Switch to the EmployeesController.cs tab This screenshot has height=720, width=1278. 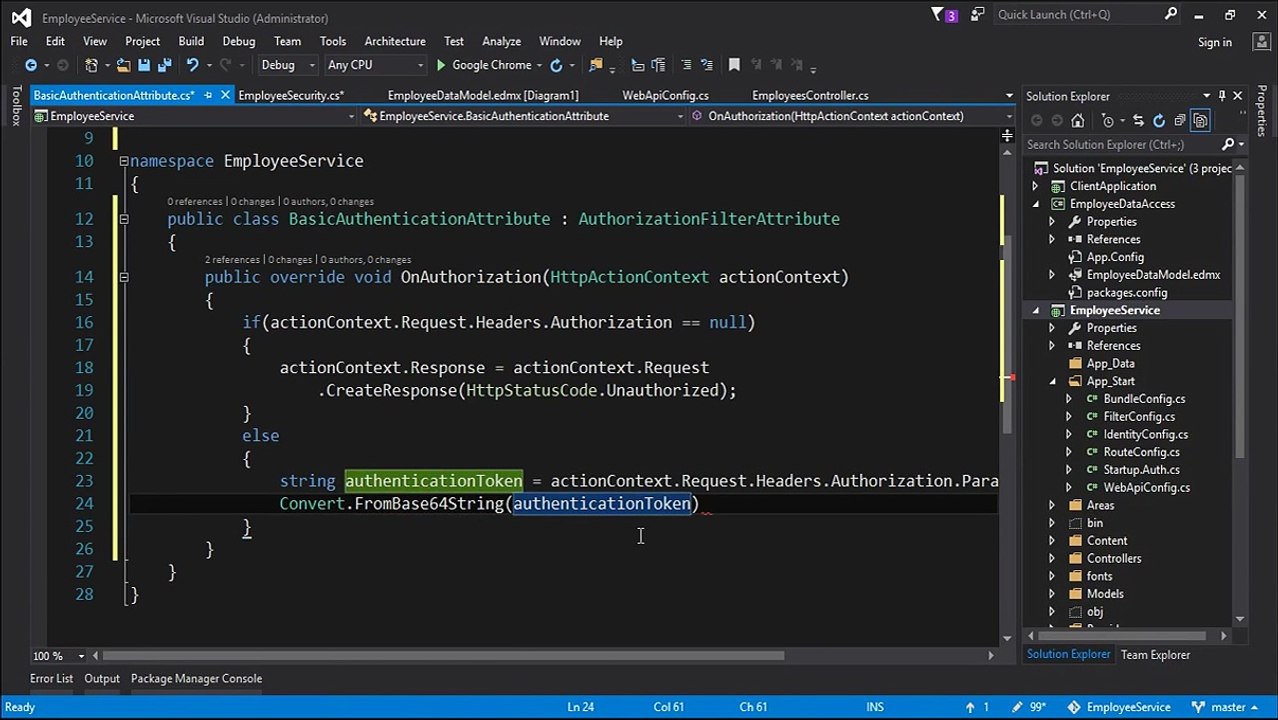point(810,96)
